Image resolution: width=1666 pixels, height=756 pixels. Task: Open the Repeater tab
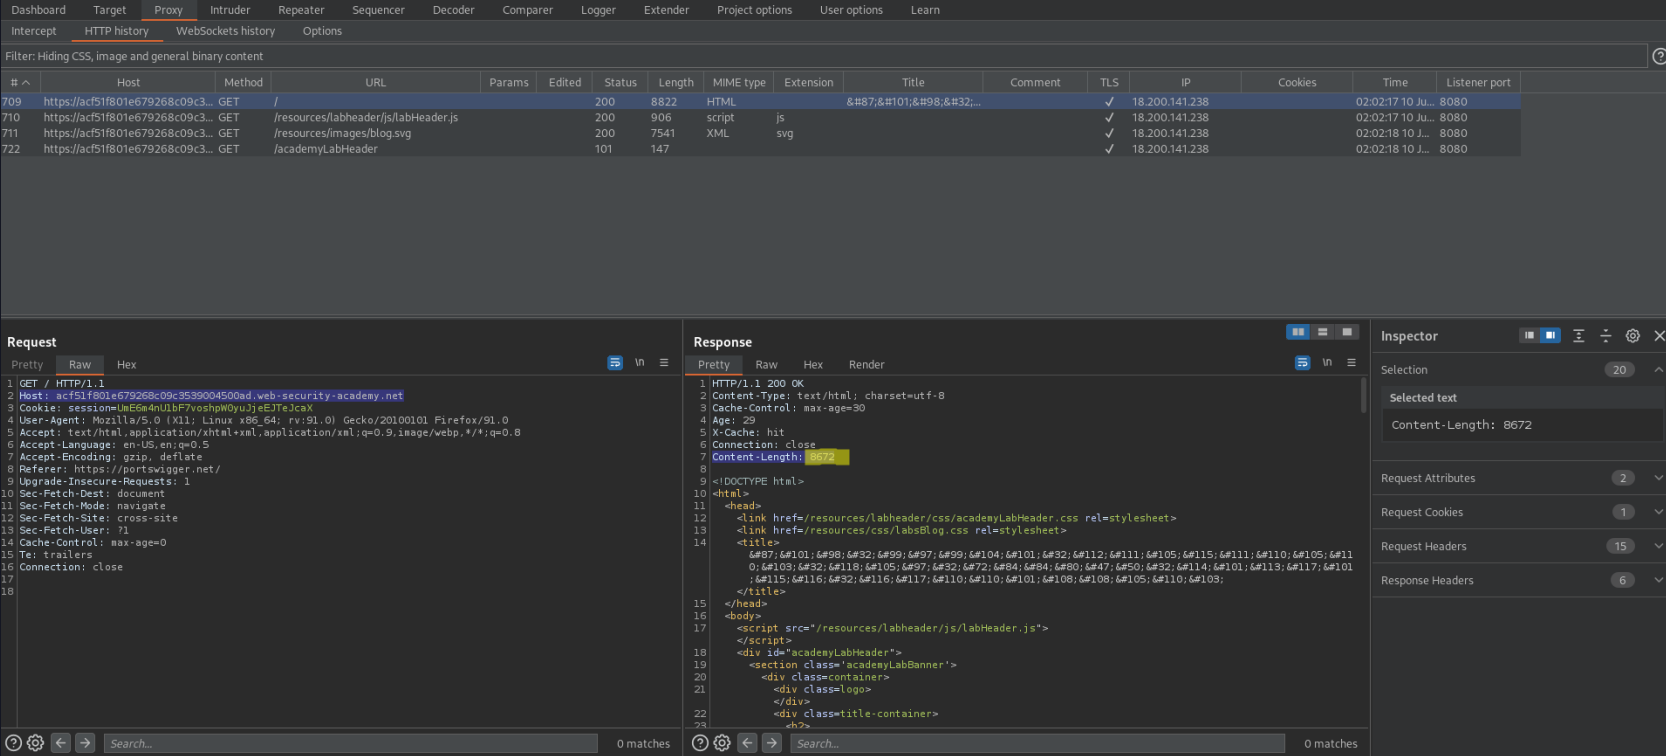pos(301,10)
